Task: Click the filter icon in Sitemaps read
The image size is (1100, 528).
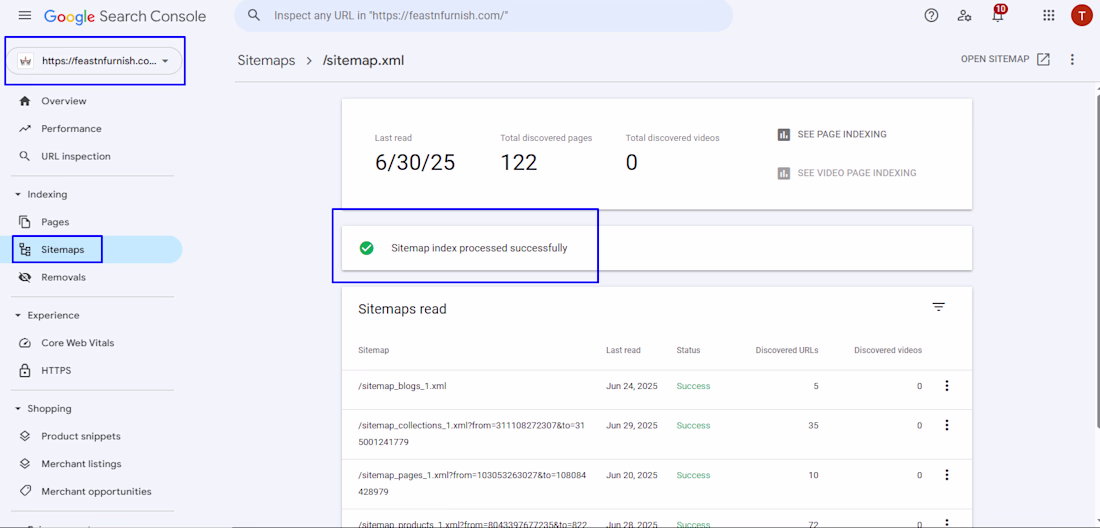Action: click(x=938, y=307)
